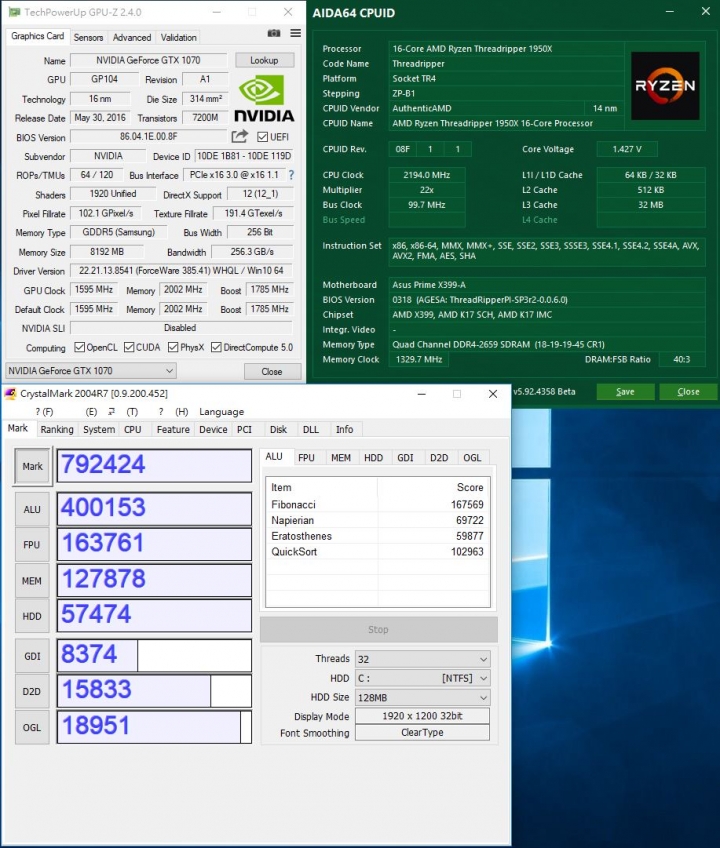Viewport: 720px width, 848px height.
Task: Run the ALU benchmark button
Action: pyautogui.click(x=32, y=509)
